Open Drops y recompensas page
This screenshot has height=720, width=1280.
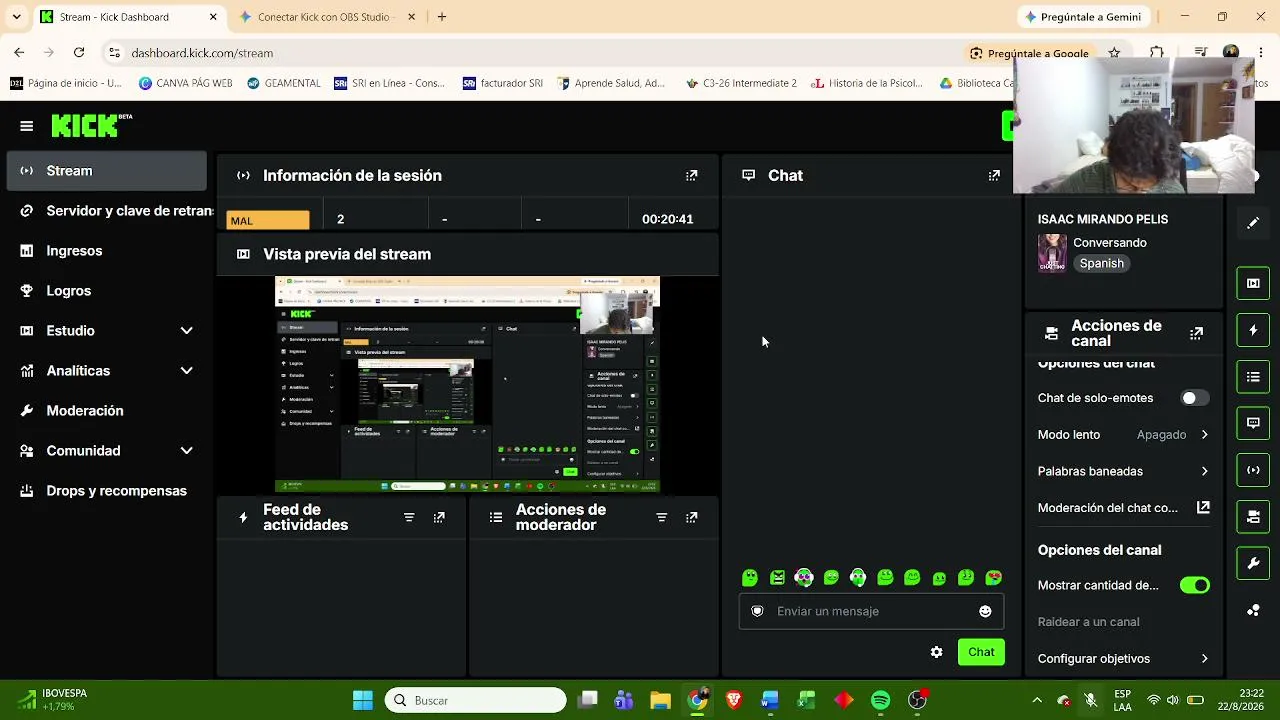coord(106,491)
